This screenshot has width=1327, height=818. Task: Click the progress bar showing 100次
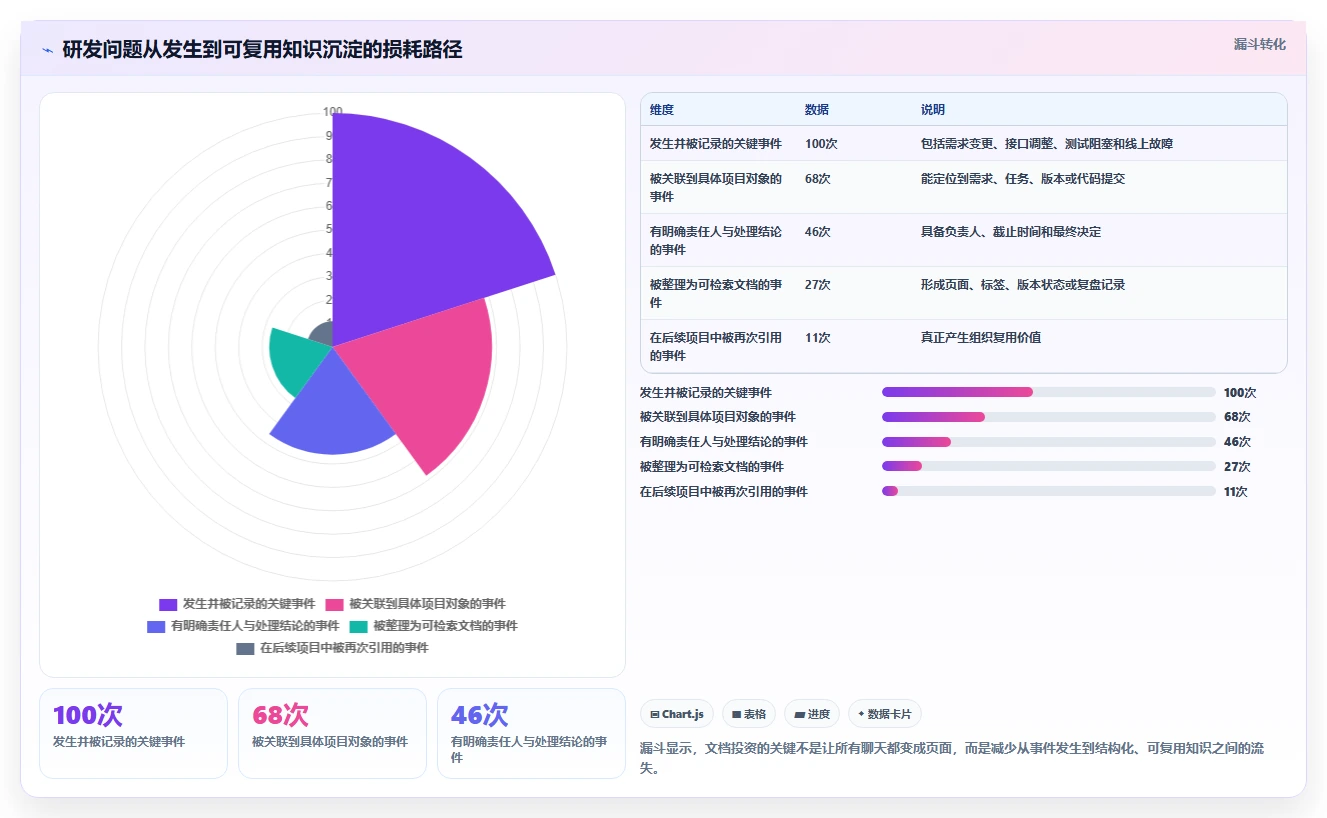click(1048, 392)
